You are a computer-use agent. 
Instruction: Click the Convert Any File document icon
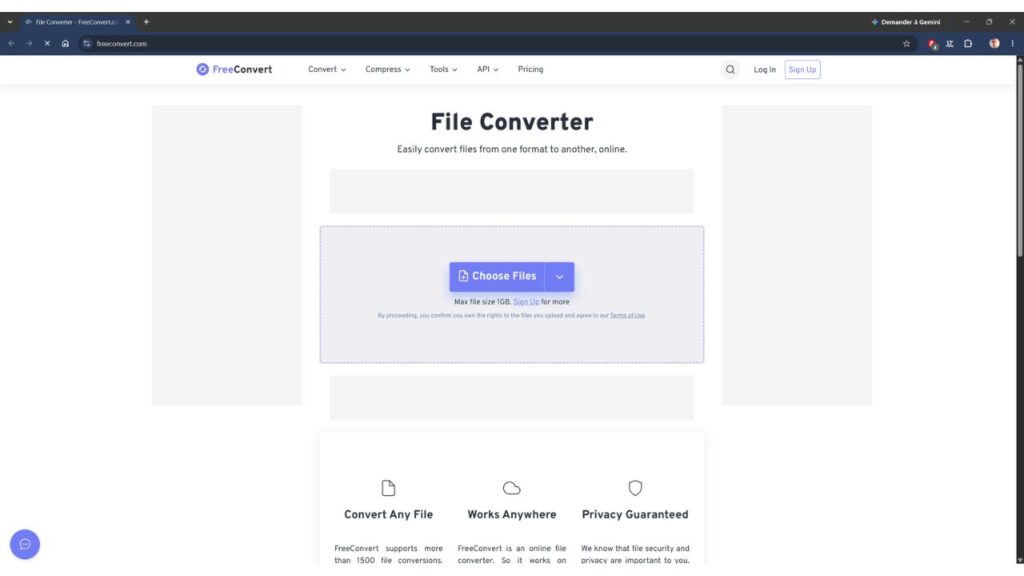point(389,488)
